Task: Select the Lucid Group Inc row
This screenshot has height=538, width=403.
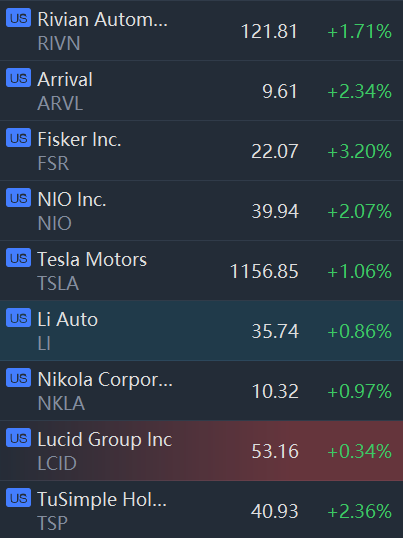Action: pos(201,451)
